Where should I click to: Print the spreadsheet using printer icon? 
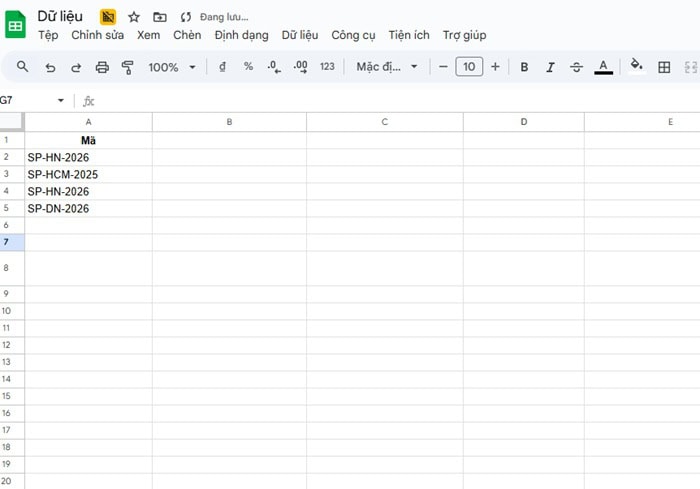point(102,67)
